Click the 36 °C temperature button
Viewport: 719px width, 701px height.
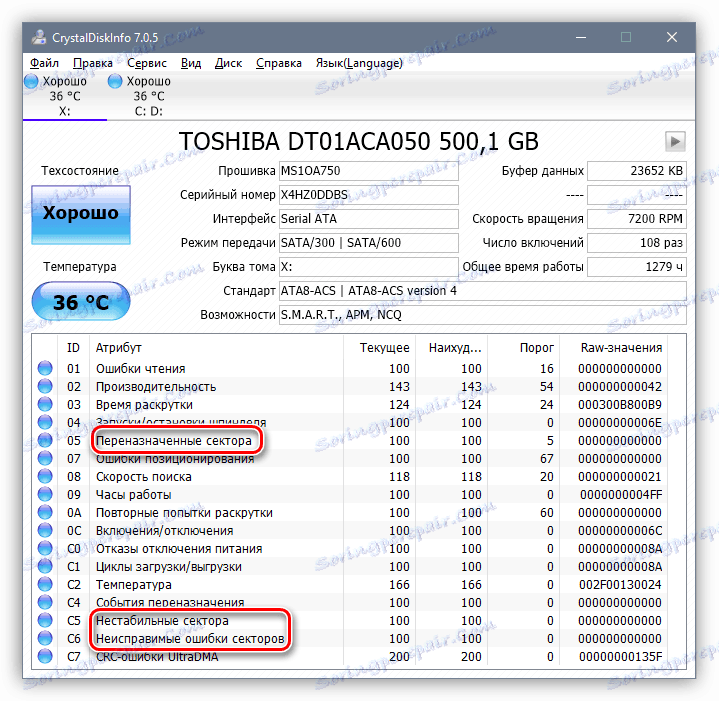tap(80, 303)
